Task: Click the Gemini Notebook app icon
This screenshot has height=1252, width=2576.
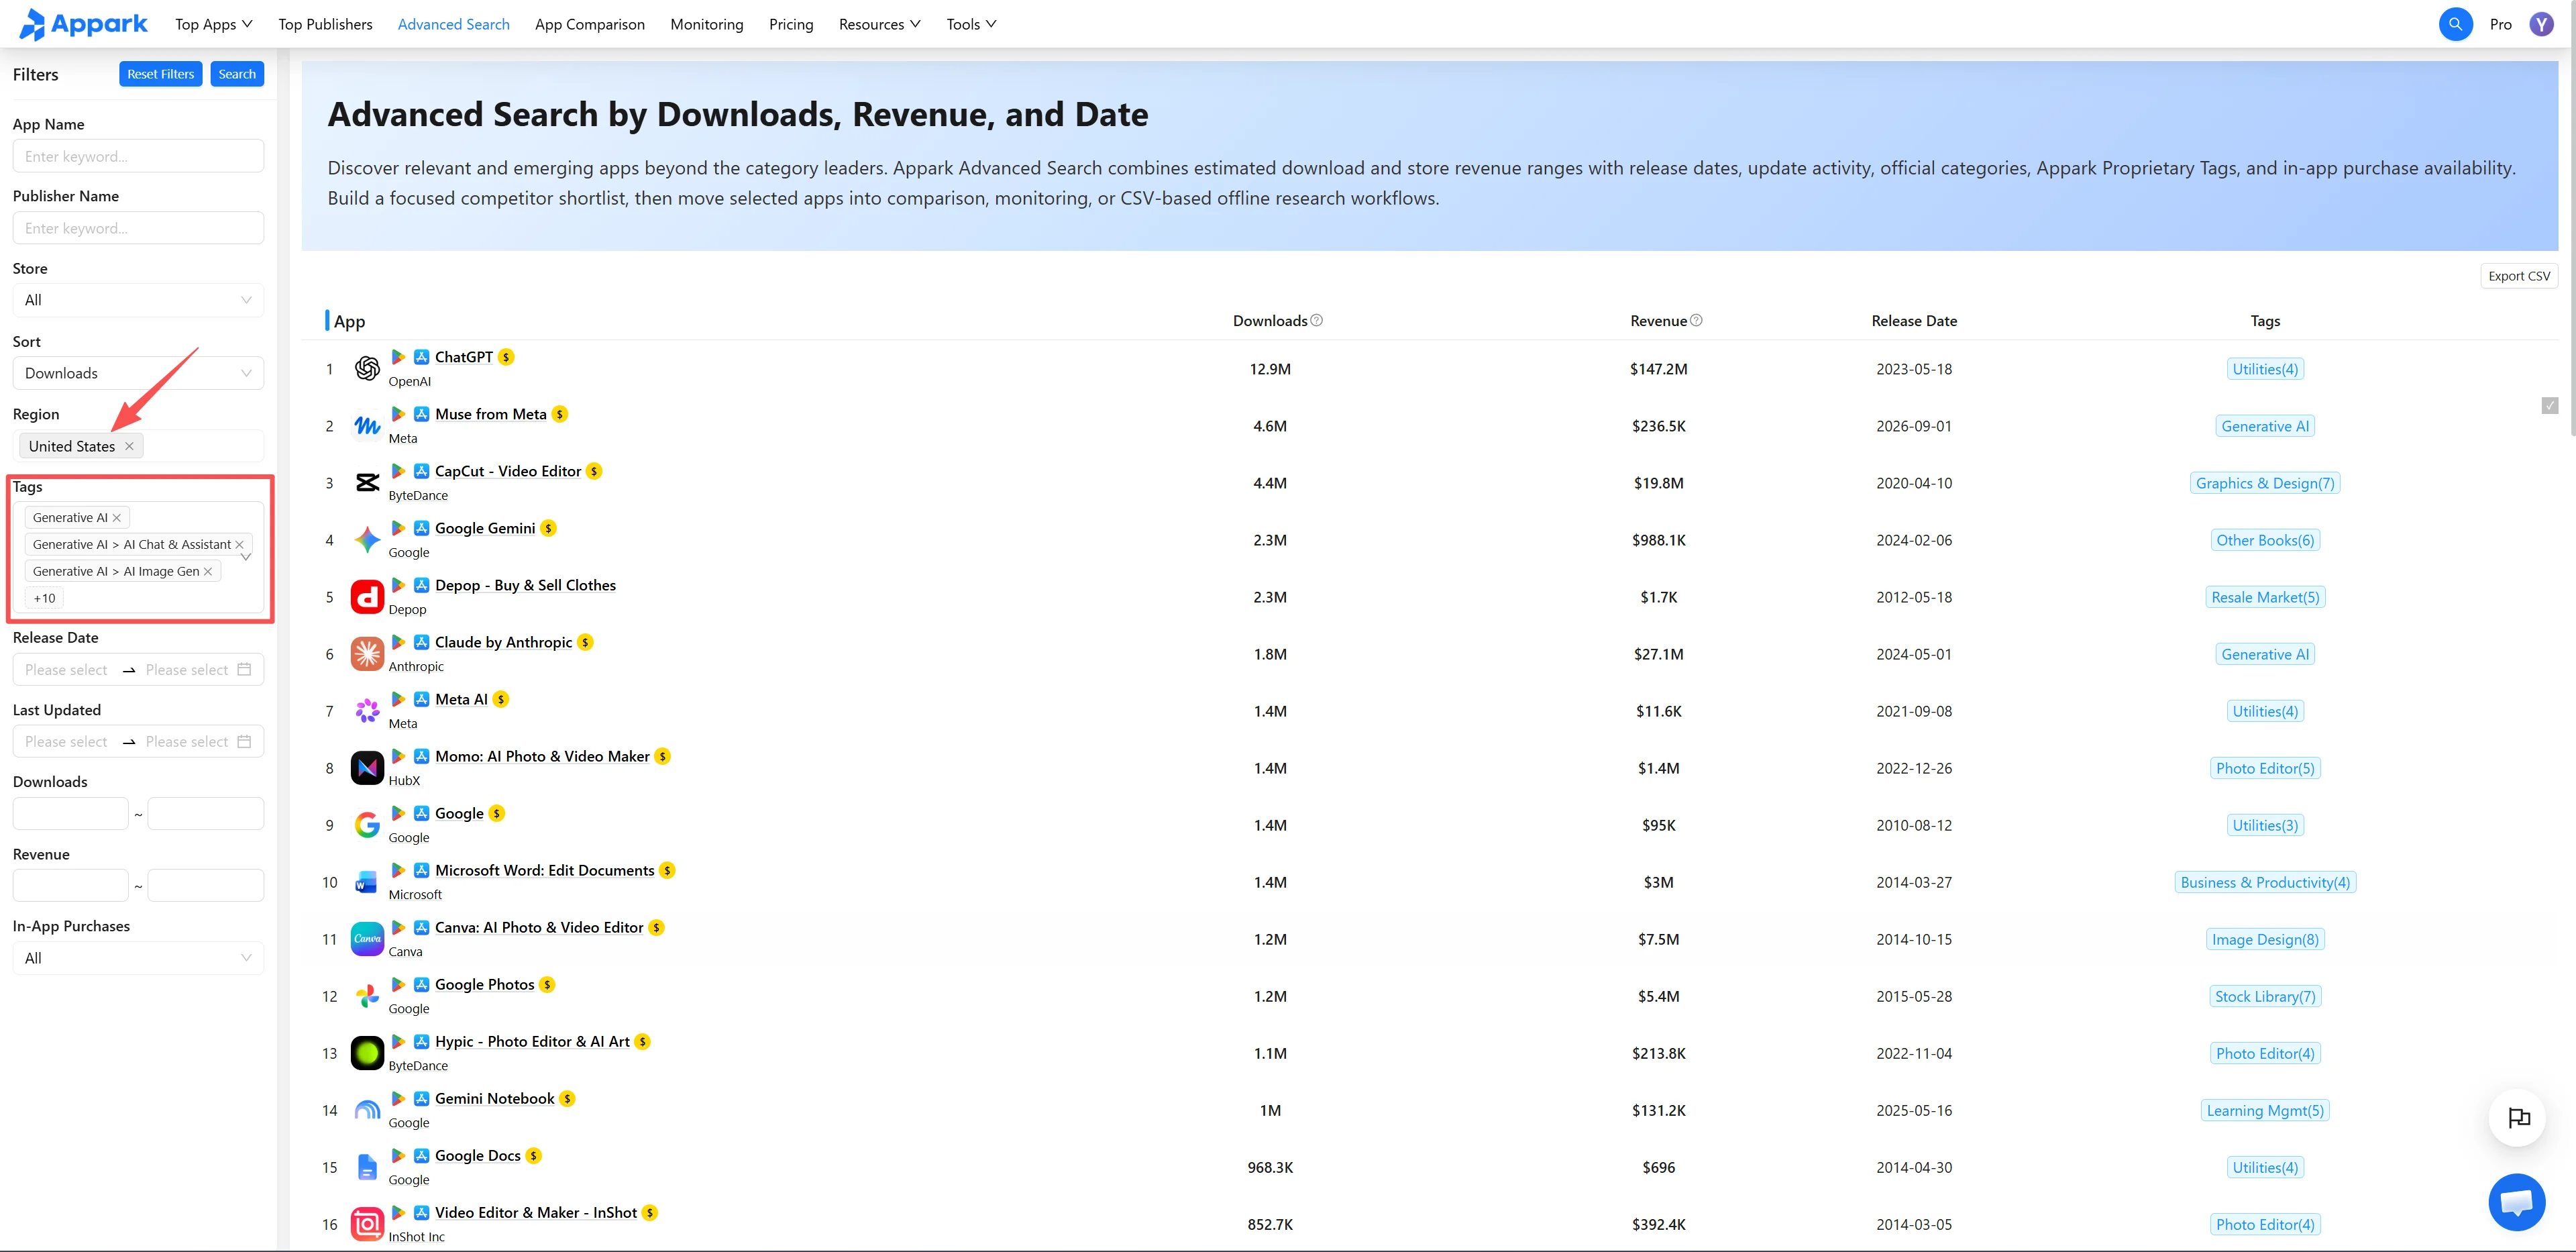Action: coord(367,1110)
